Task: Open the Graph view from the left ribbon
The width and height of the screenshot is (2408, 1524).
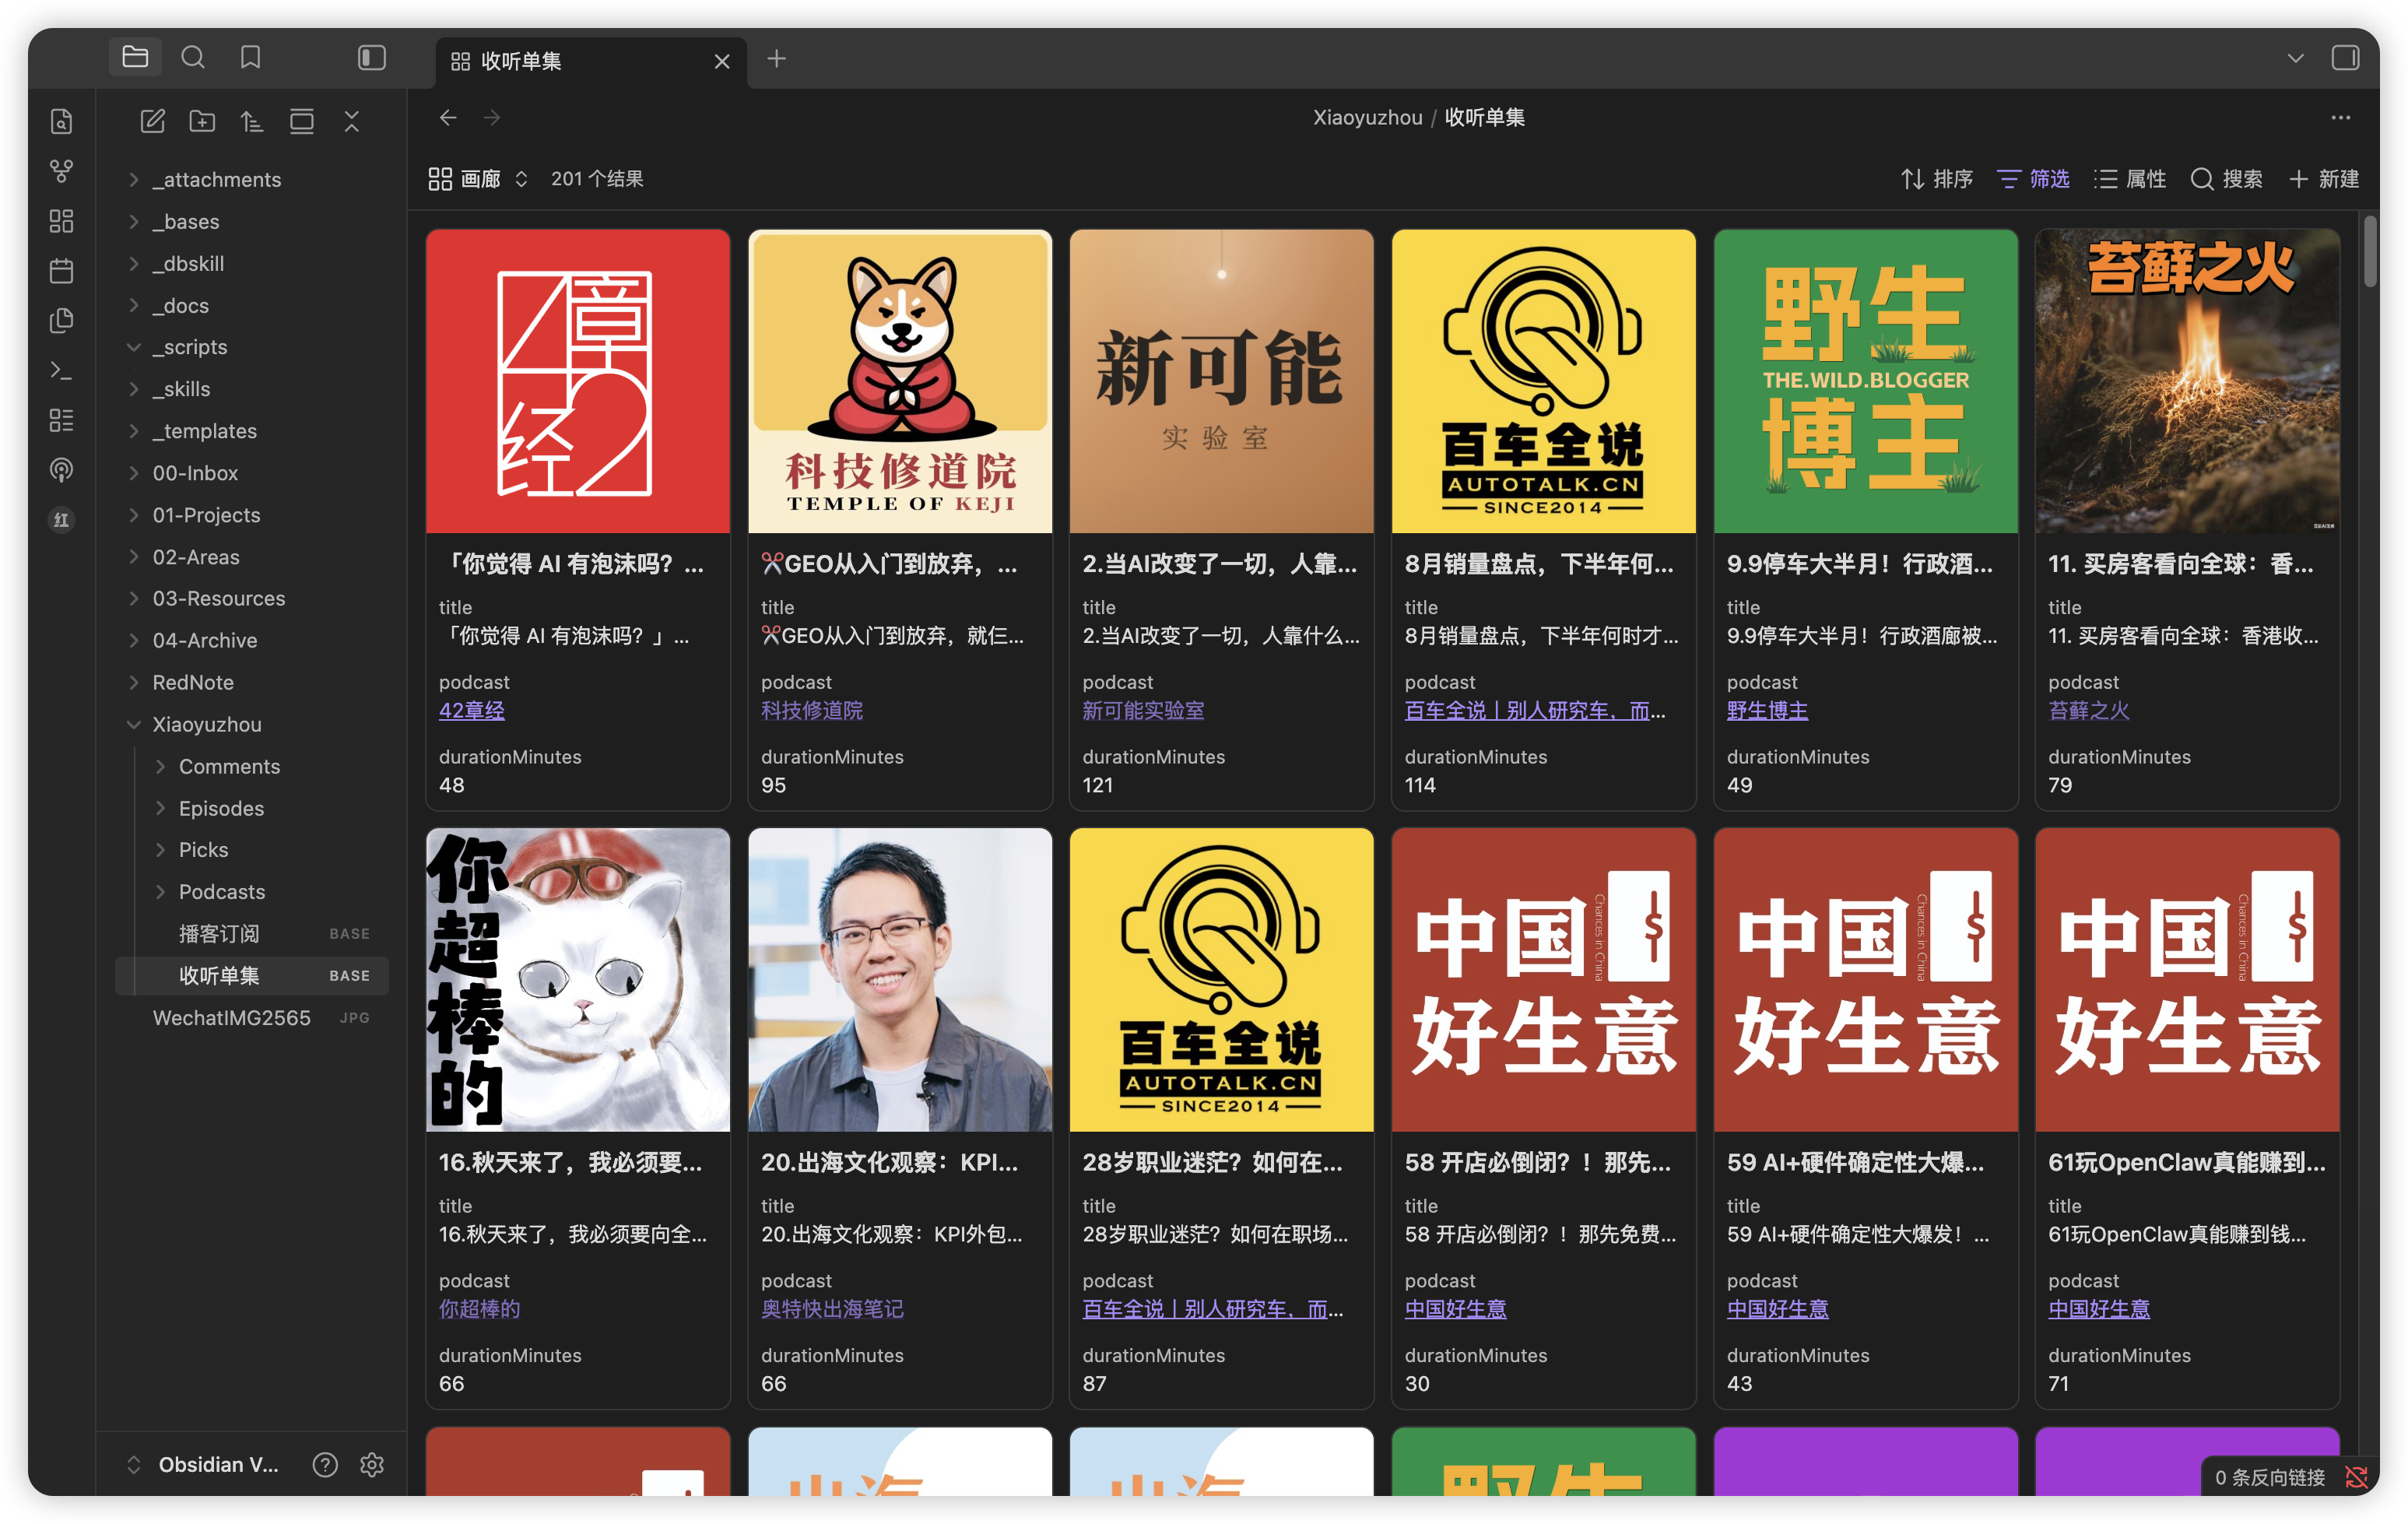Action: [x=61, y=171]
